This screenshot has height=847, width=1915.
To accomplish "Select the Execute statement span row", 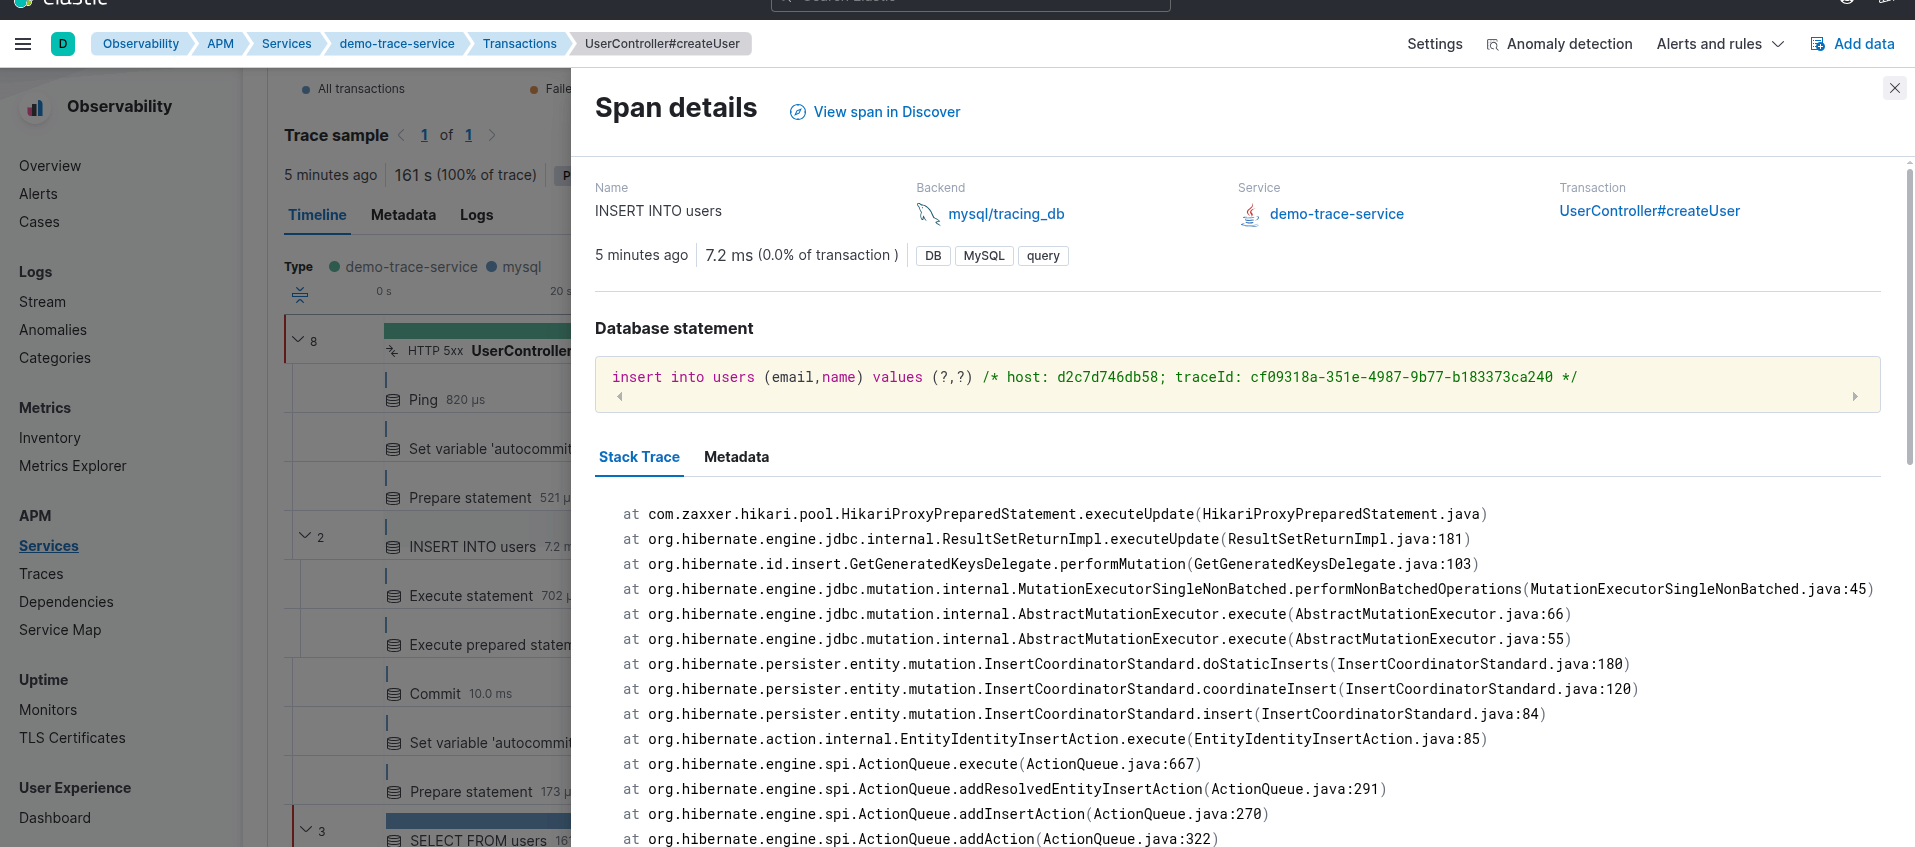I will [x=435, y=585].
